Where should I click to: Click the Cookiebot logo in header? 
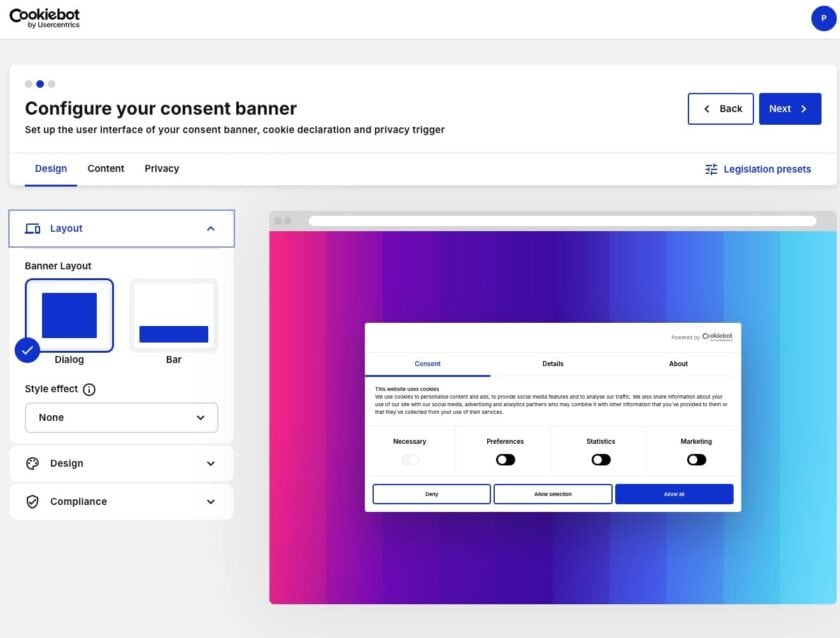pos(44,18)
